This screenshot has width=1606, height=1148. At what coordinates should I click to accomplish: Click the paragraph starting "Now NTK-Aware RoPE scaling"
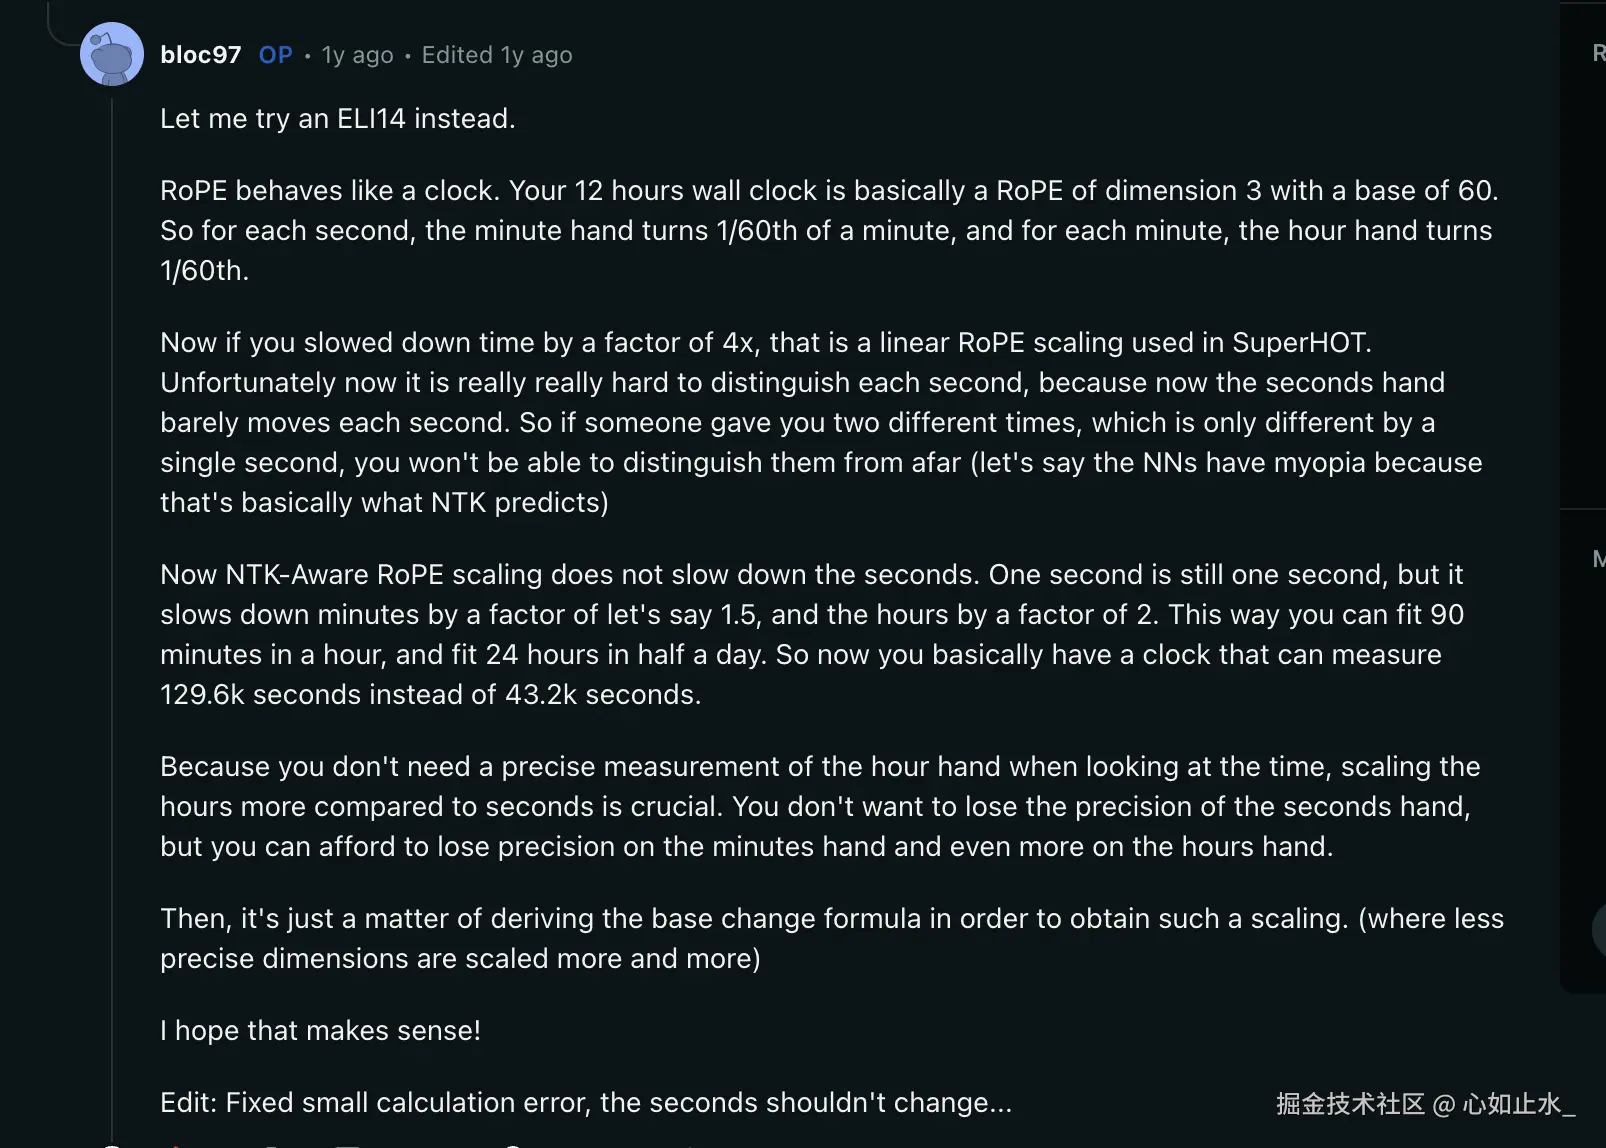[x=811, y=634]
